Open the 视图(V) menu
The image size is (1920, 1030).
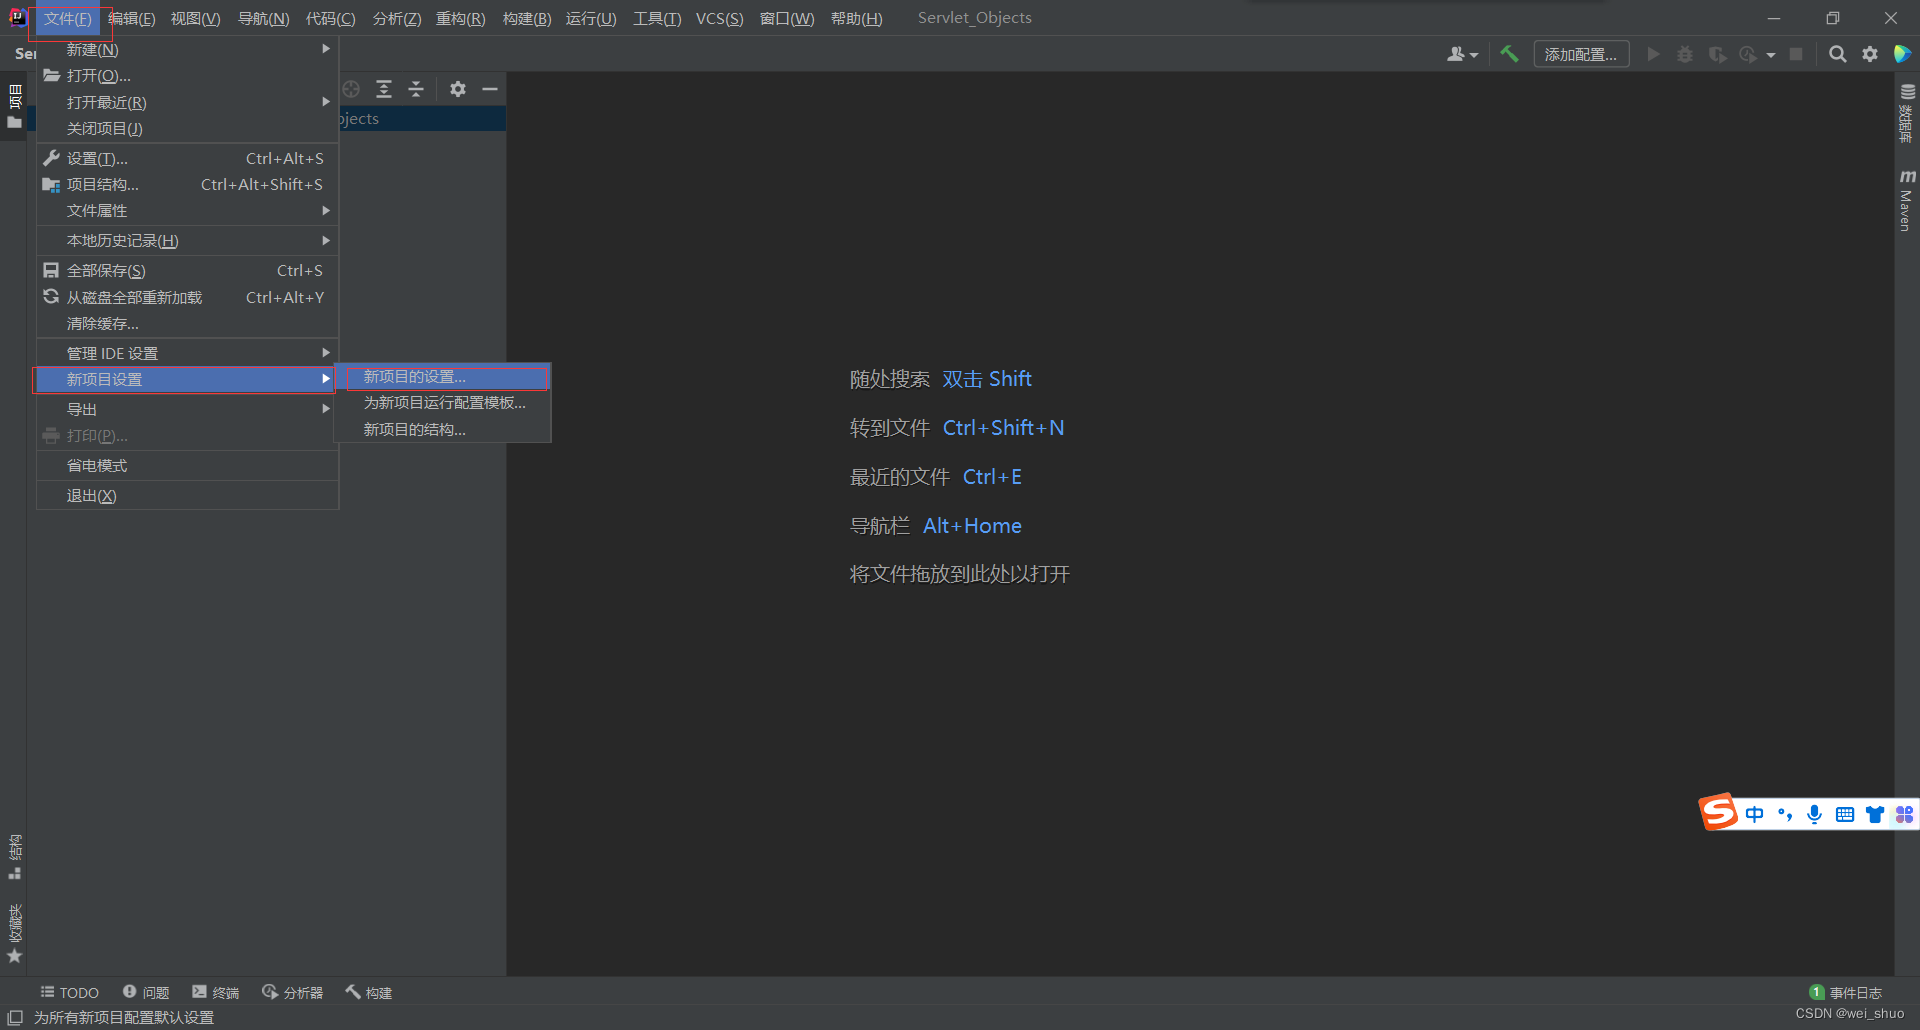click(195, 18)
